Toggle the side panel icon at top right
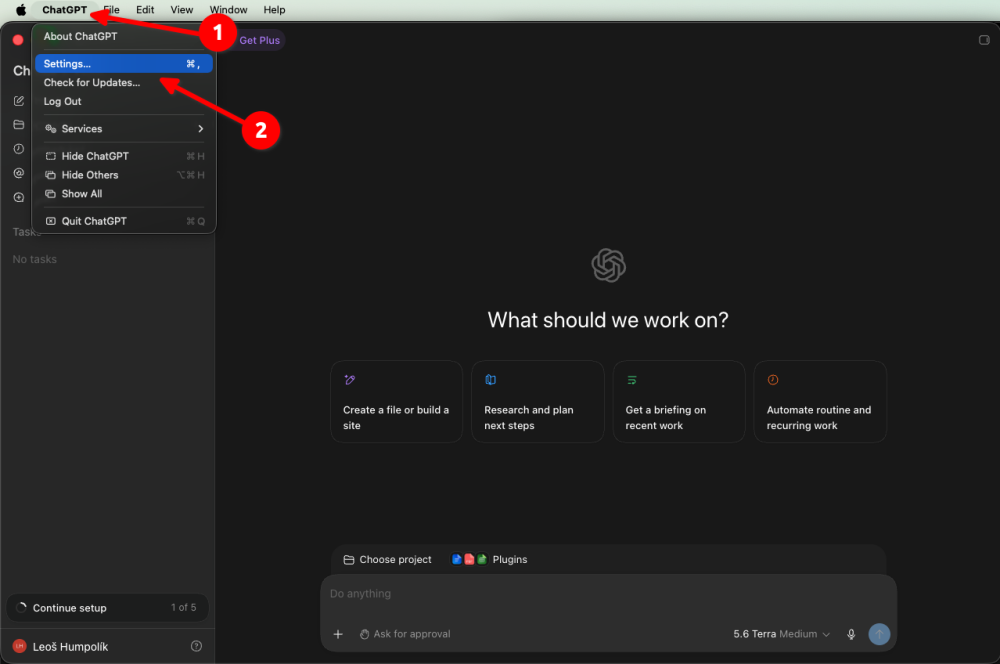 click(984, 40)
